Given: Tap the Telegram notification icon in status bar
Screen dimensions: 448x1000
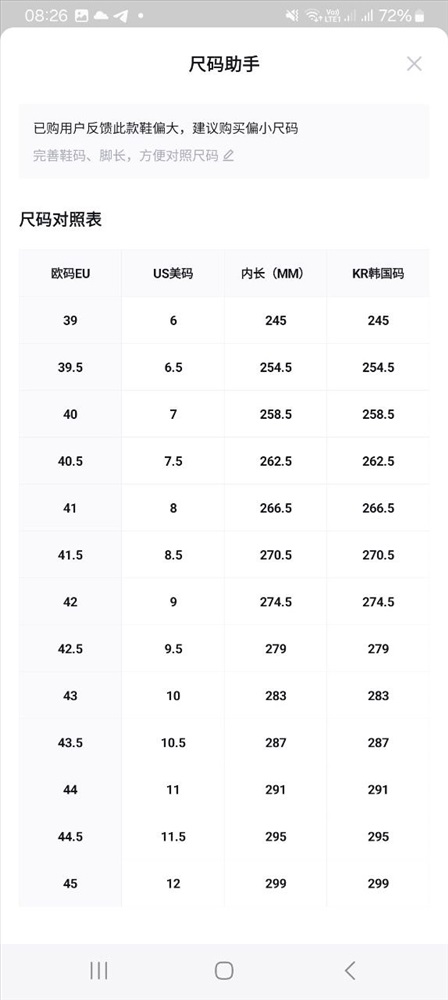Looking at the screenshot, I should (x=120, y=16).
